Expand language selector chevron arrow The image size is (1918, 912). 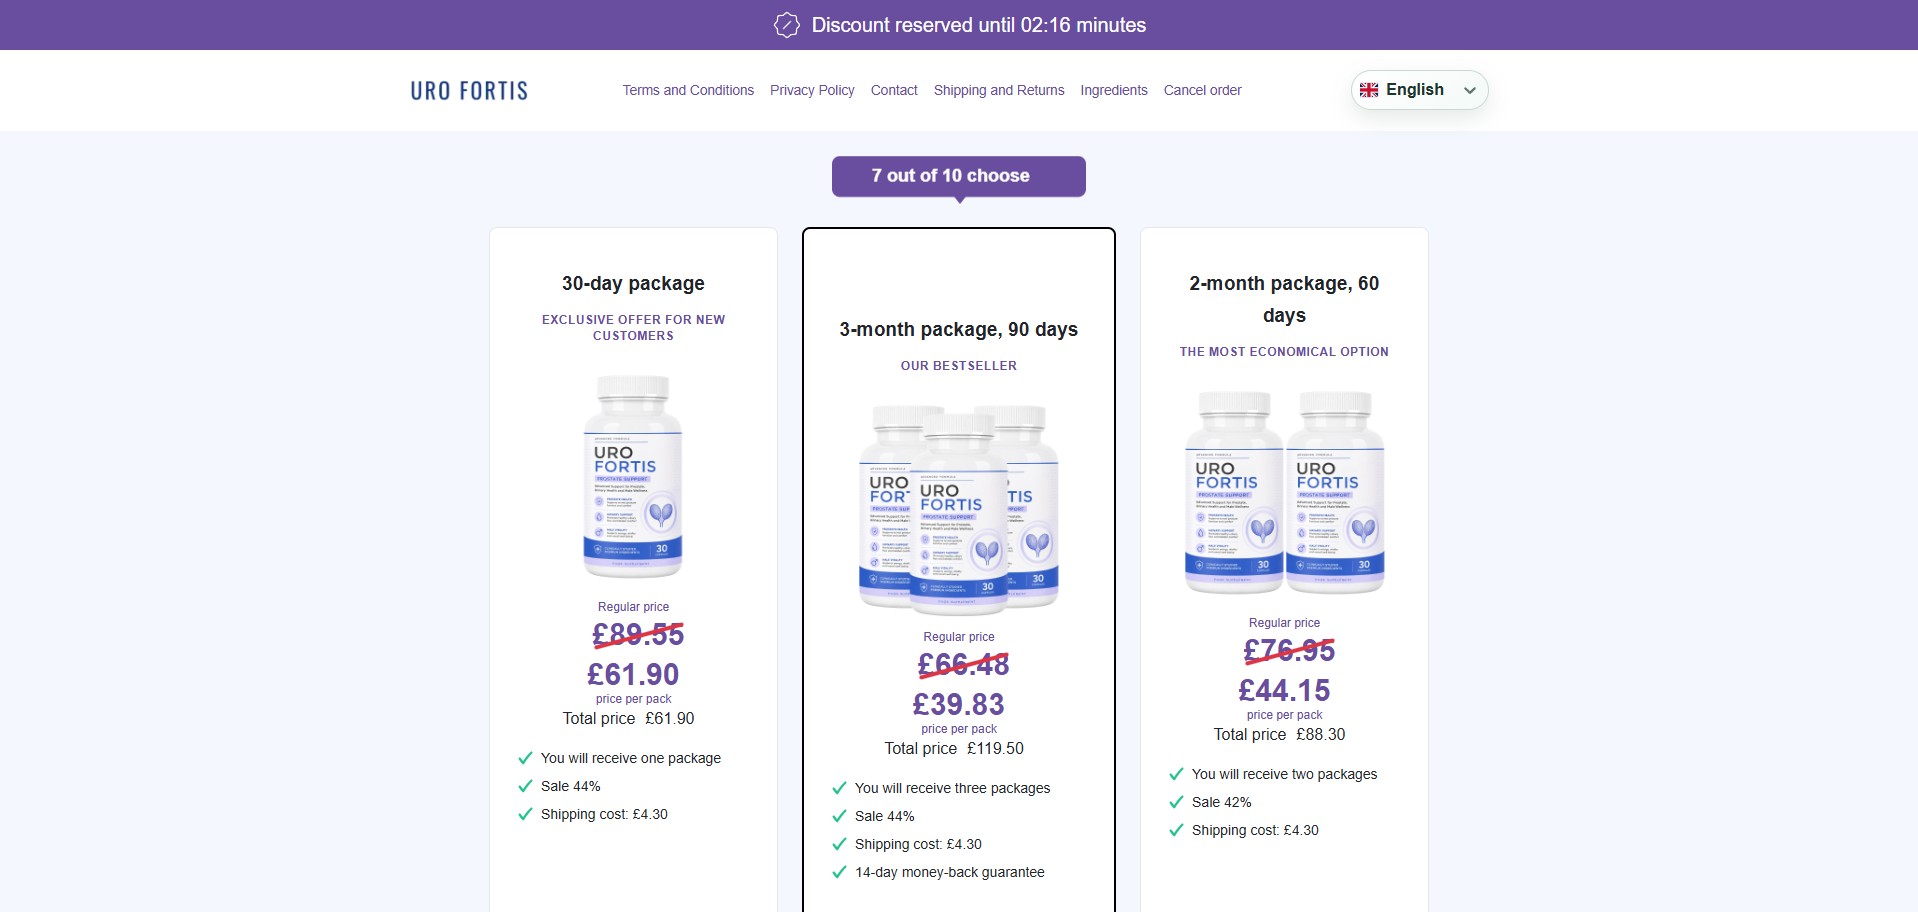click(1469, 90)
